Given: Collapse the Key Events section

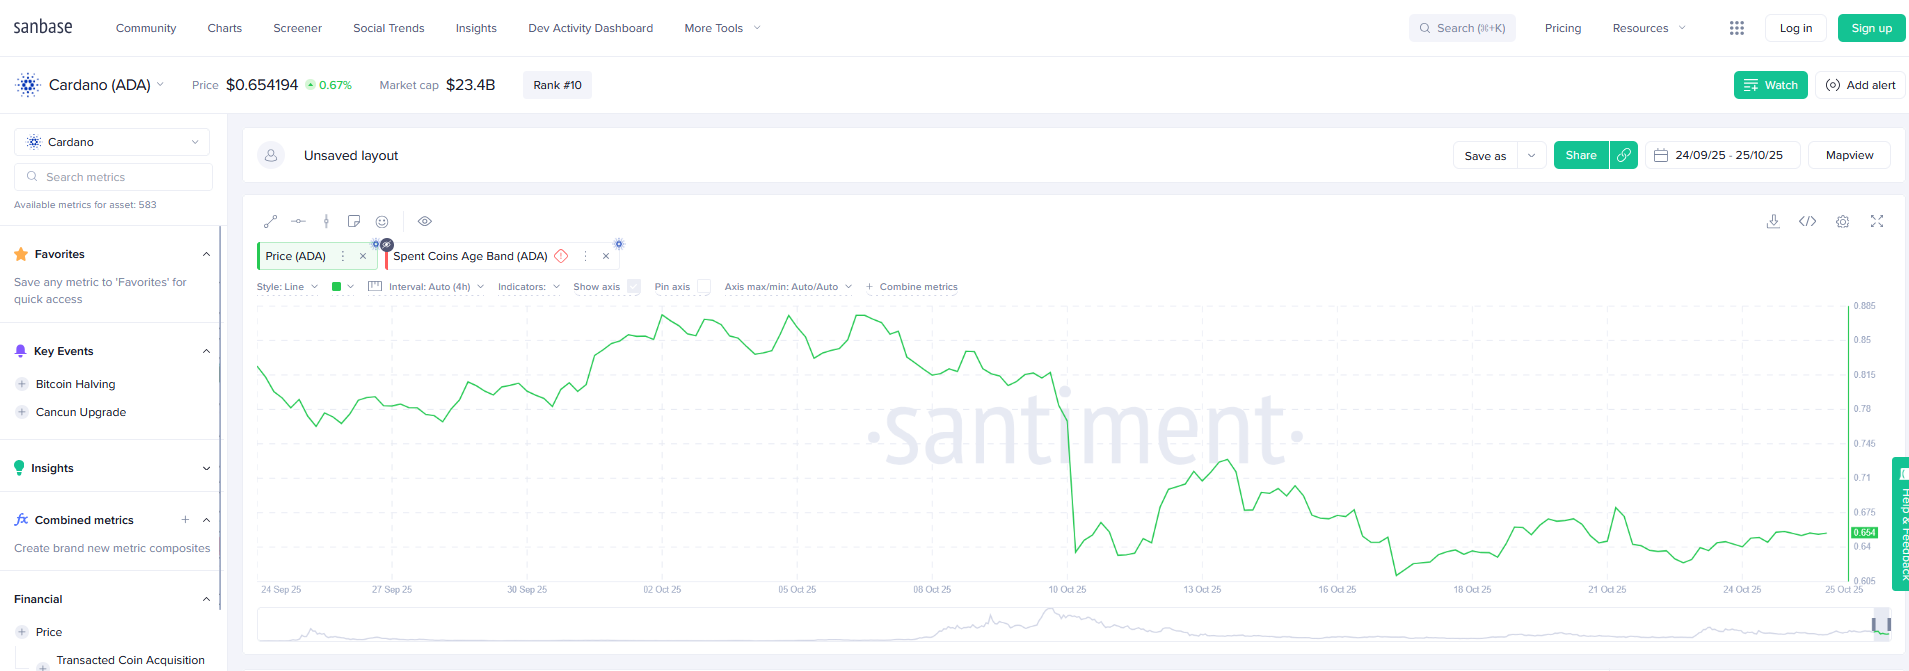Looking at the screenshot, I should (x=206, y=351).
